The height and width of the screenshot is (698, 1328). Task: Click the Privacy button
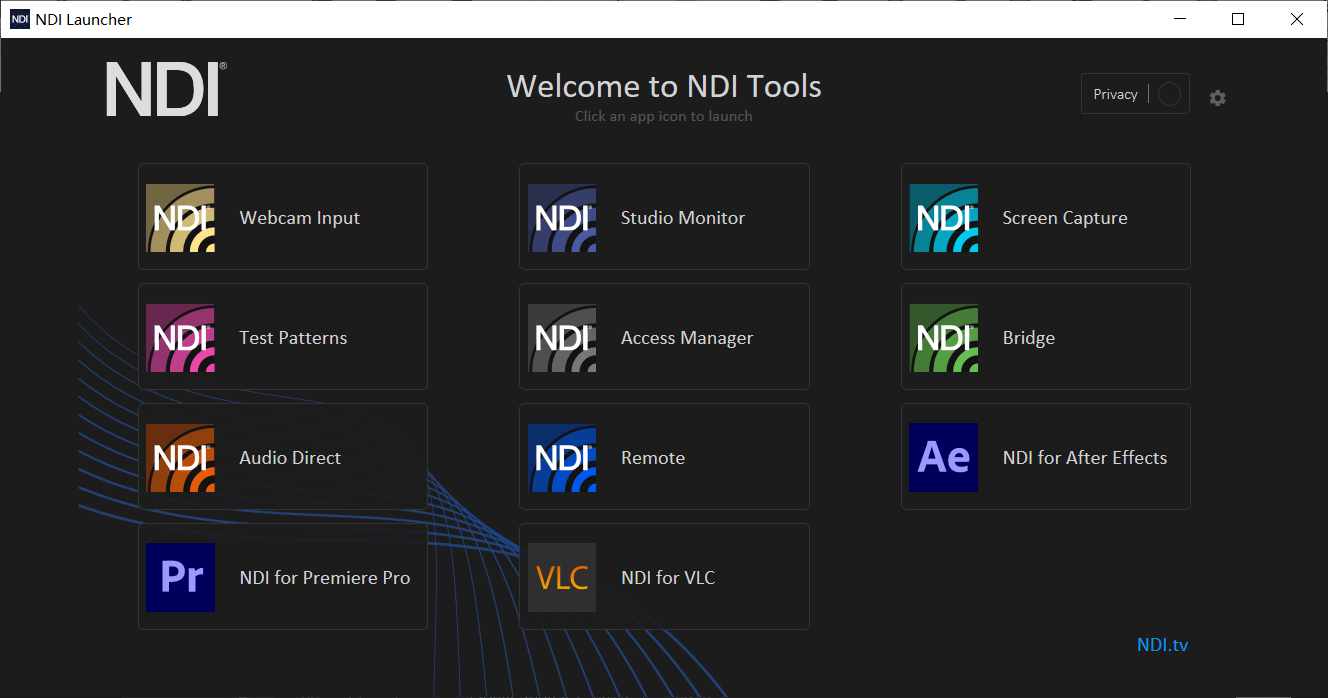coord(1115,93)
